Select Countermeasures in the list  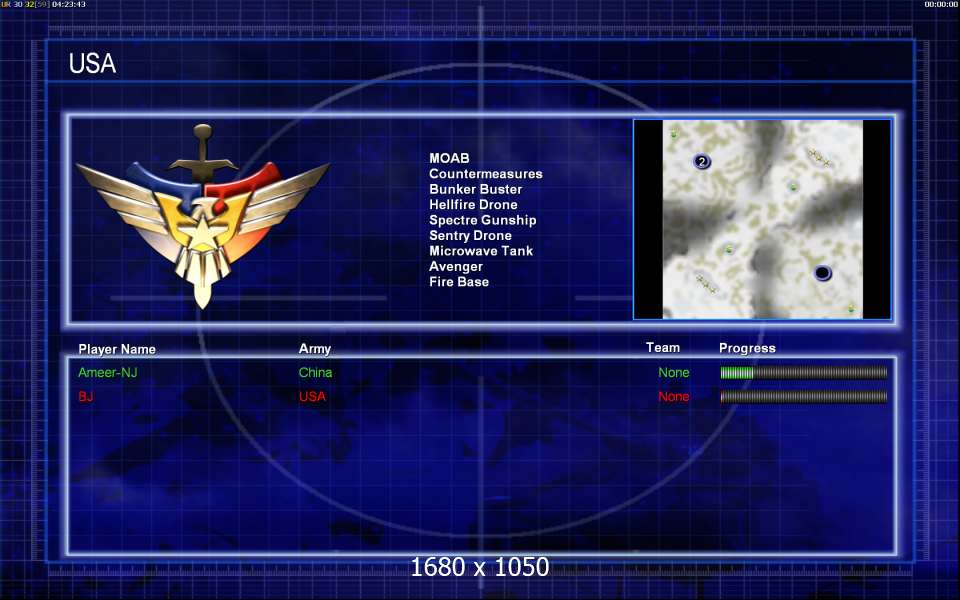point(486,174)
